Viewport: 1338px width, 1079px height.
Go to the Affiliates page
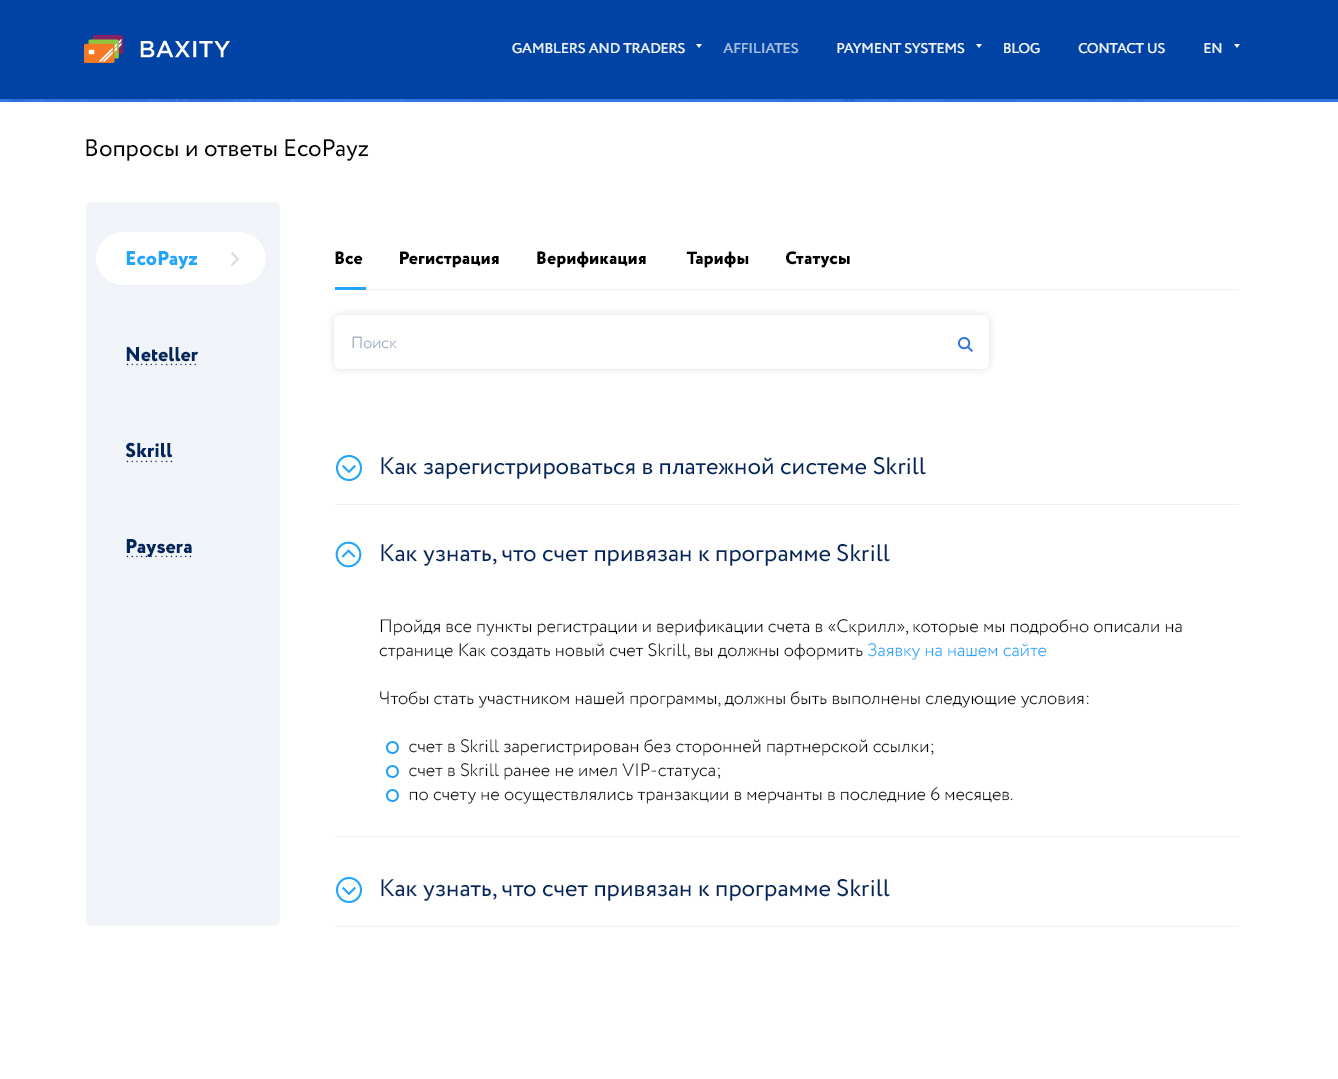(760, 48)
